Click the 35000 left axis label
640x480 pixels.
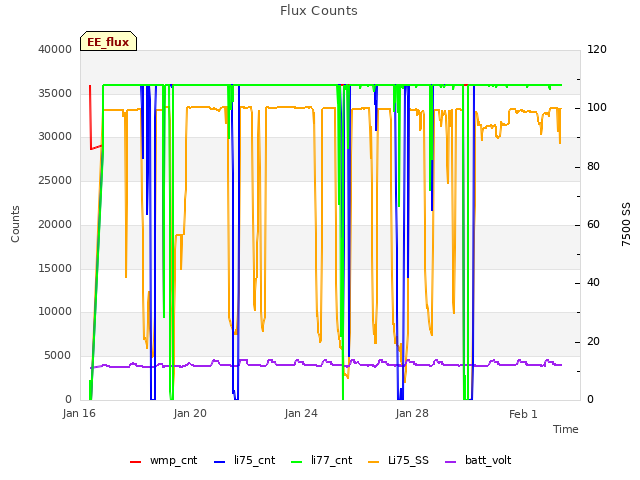click(x=55, y=93)
